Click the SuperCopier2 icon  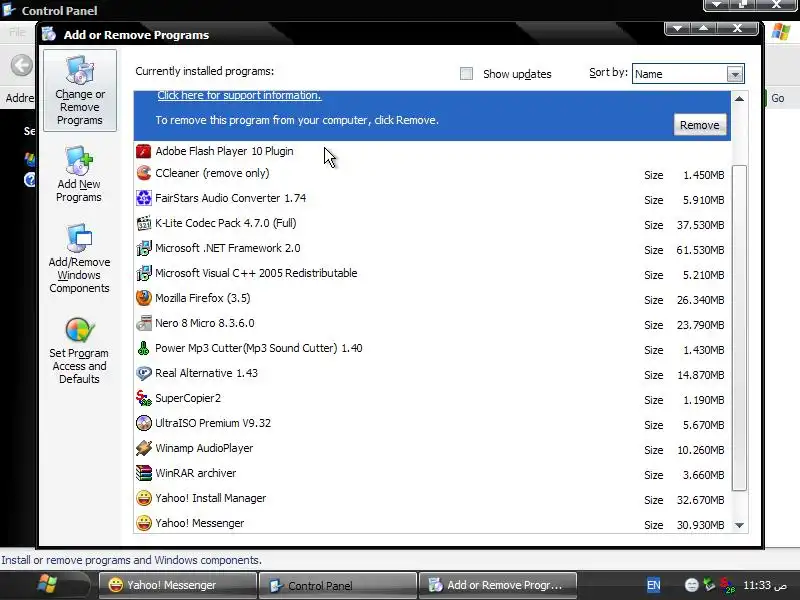pyautogui.click(x=143, y=398)
